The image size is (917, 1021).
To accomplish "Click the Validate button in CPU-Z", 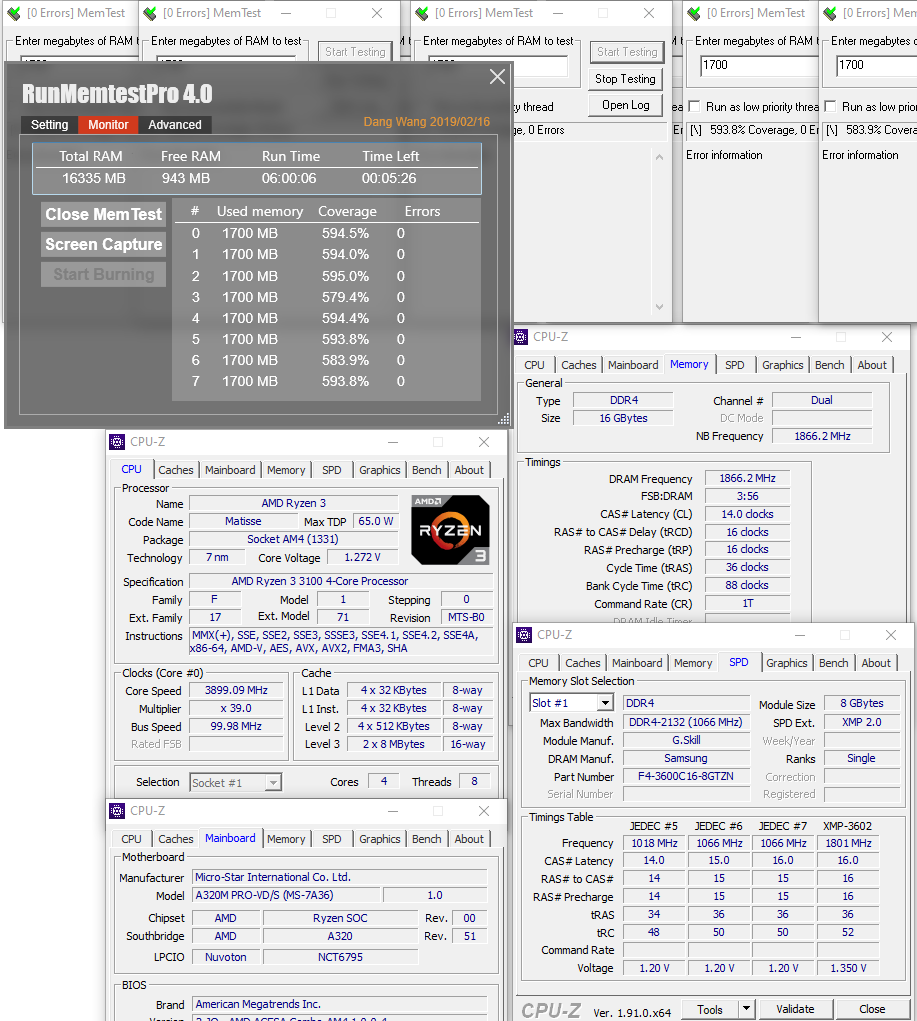I will point(795,1009).
